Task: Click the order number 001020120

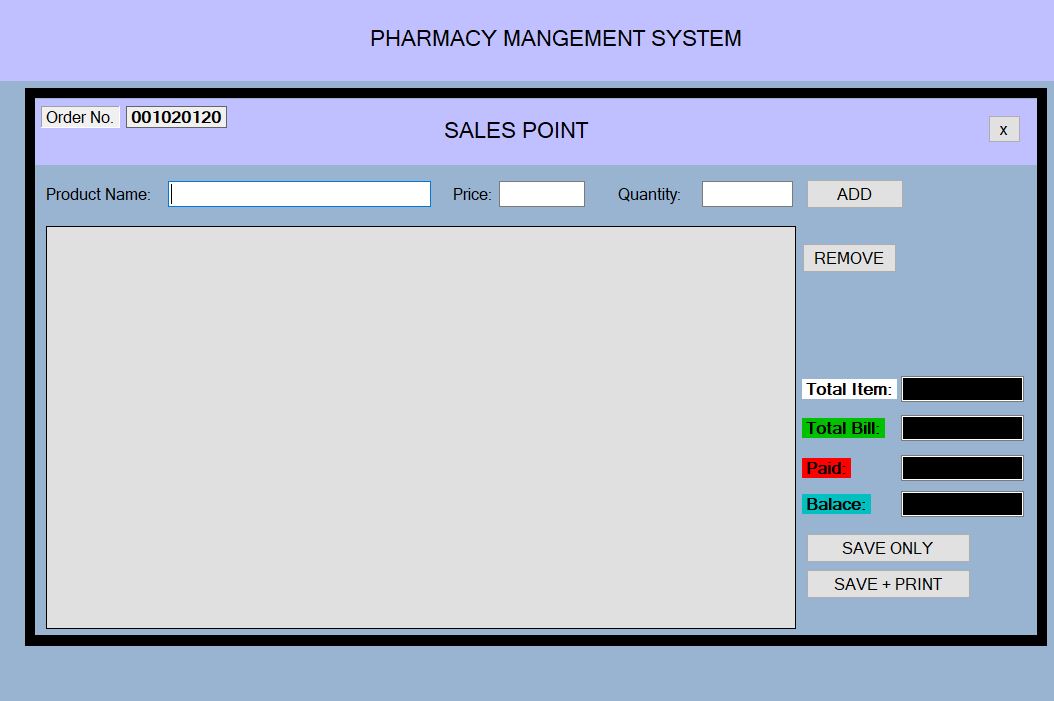Action: 176,117
